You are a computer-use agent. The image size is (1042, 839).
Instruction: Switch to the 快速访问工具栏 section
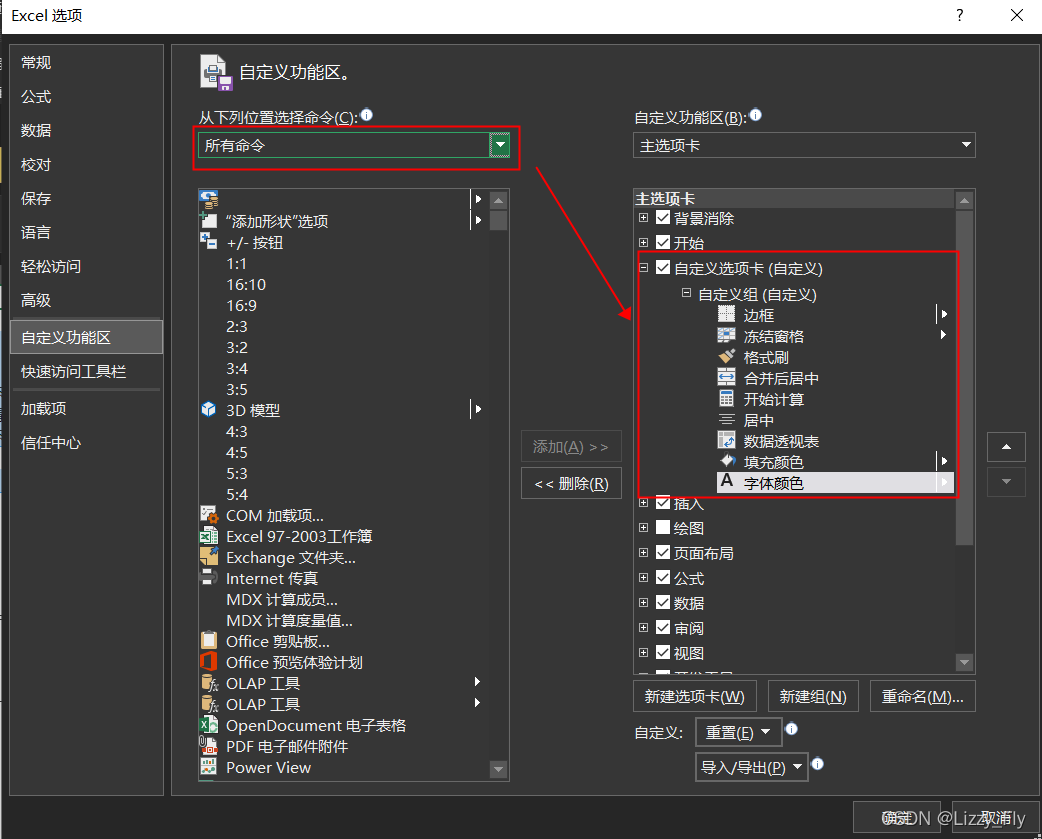75,372
